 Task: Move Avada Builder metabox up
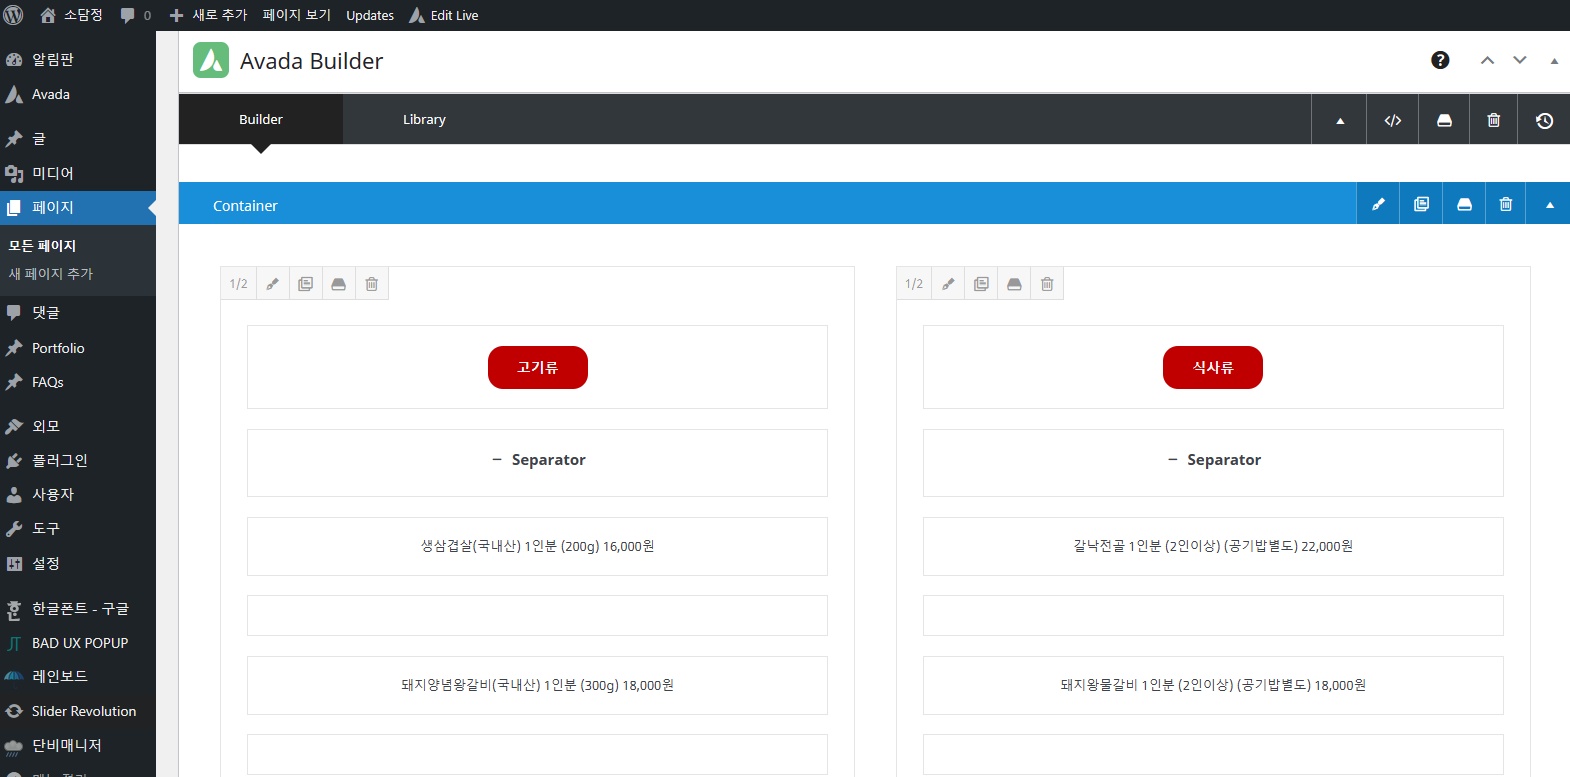tap(1487, 60)
